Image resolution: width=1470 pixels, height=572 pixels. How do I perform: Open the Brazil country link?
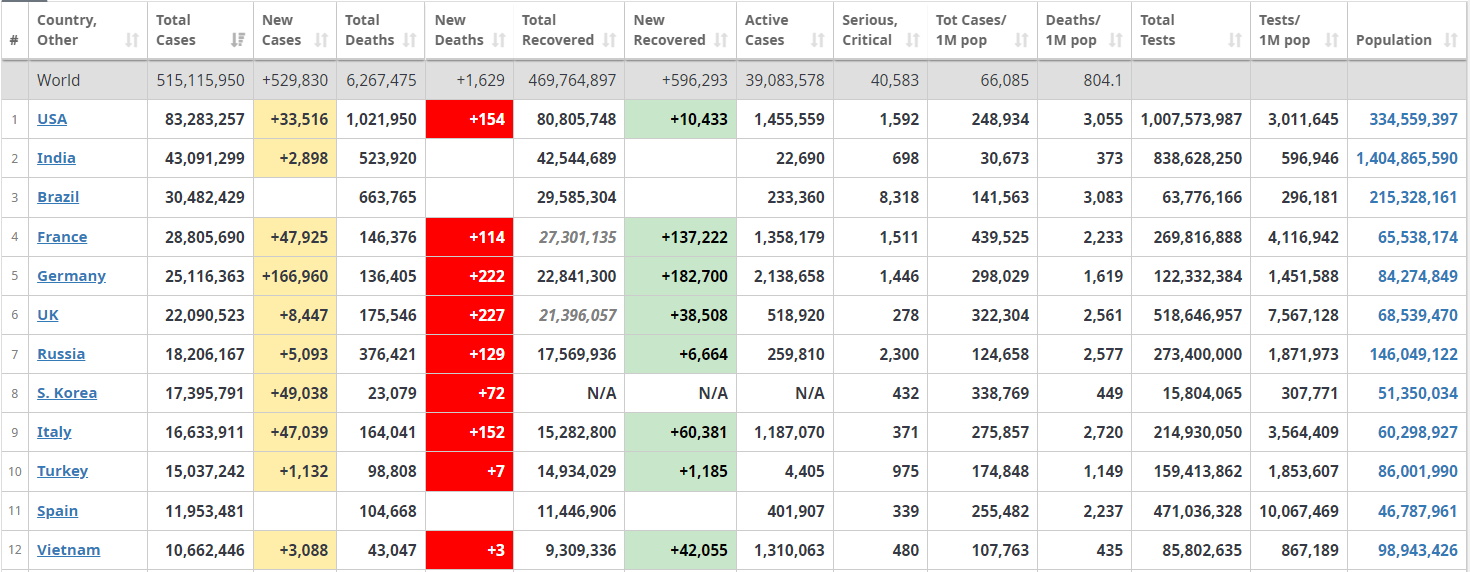tap(58, 197)
